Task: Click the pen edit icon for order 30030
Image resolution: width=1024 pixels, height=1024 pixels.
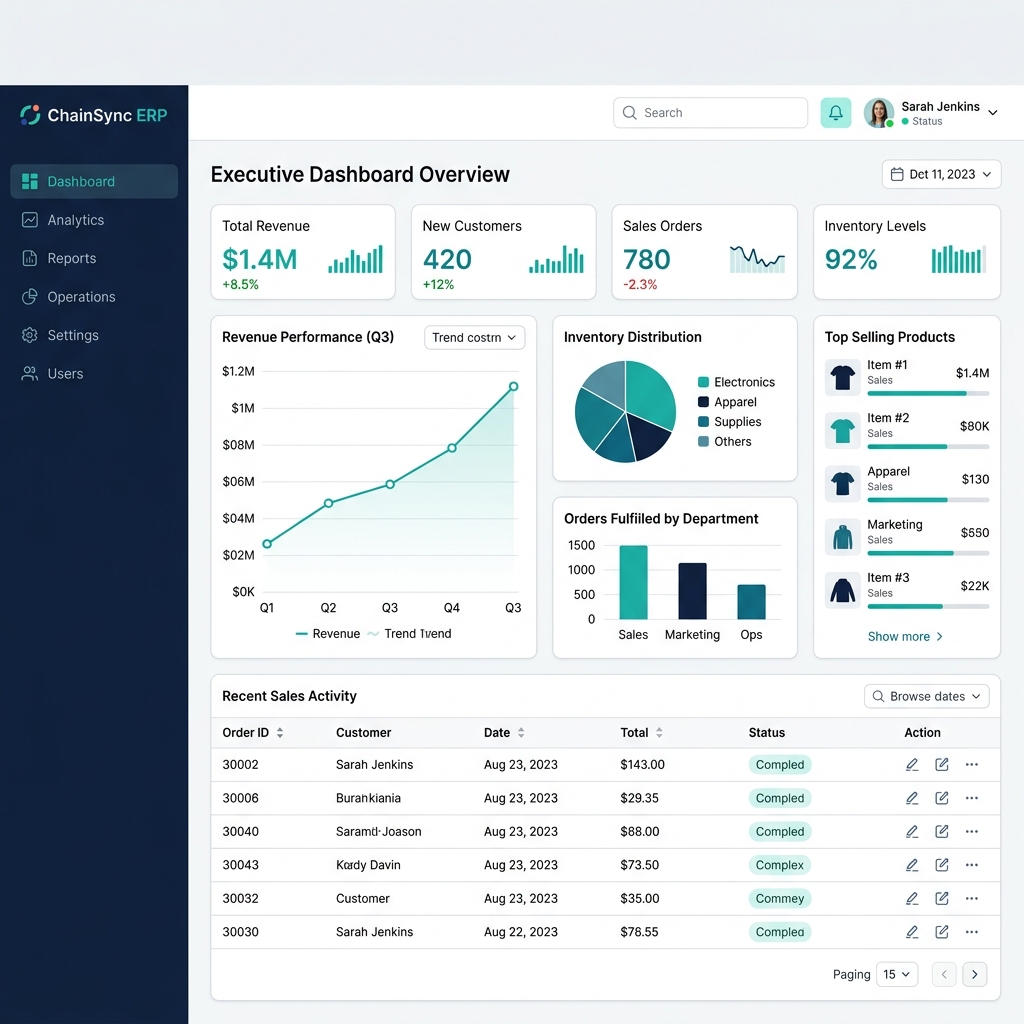Action: [912, 932]
